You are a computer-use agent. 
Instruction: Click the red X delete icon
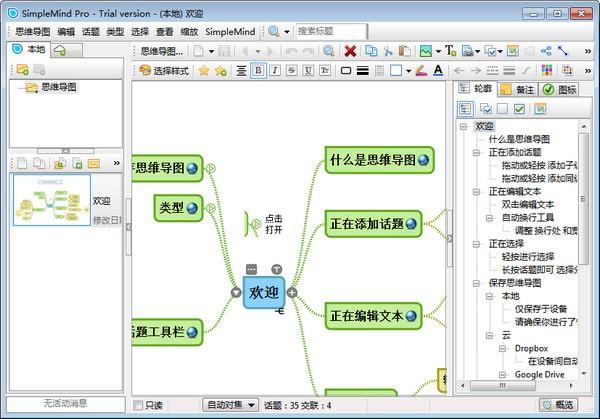350,51
